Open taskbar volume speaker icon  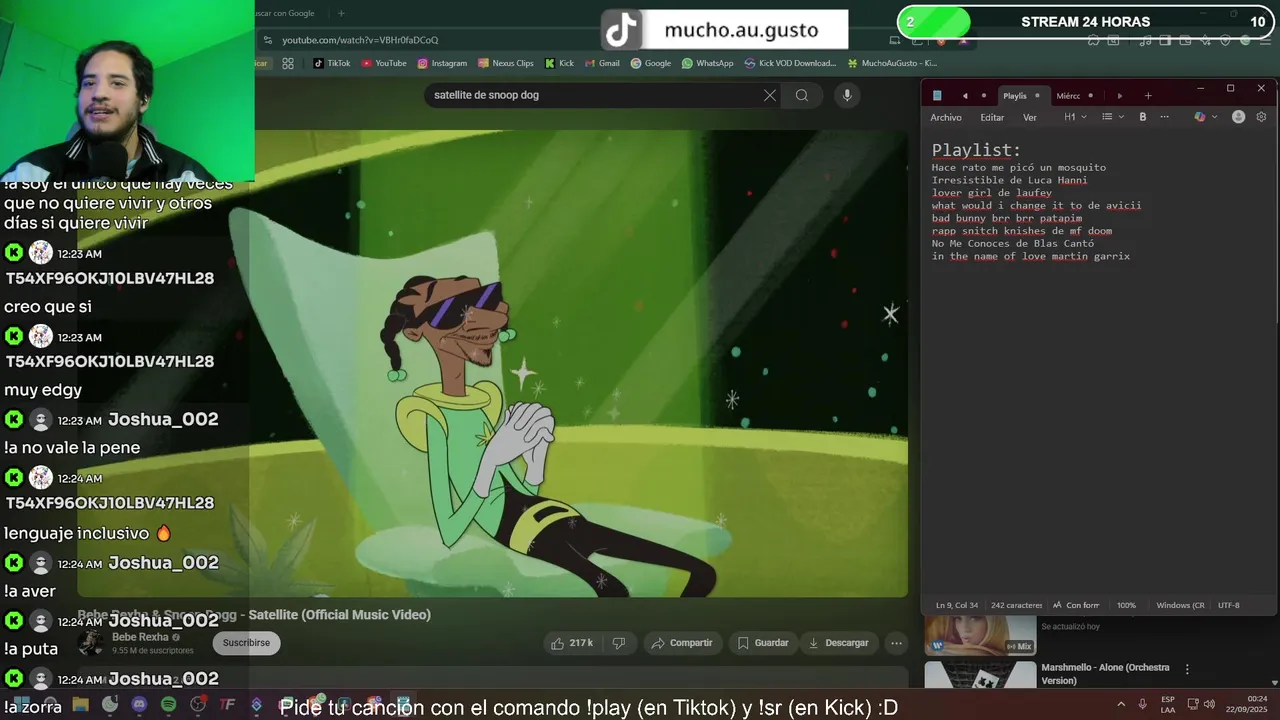[1210, 705]
